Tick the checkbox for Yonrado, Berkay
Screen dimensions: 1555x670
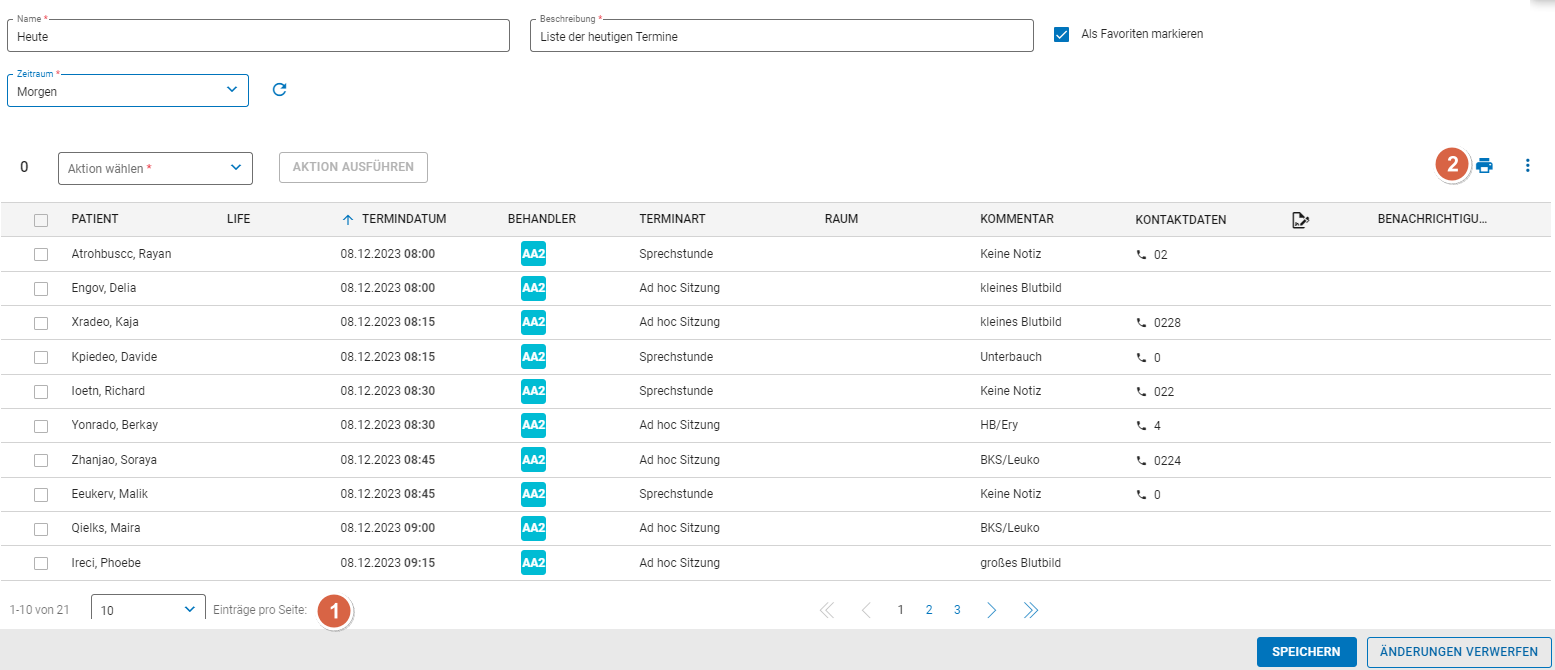pyautogui.click(x=41, y=426)
